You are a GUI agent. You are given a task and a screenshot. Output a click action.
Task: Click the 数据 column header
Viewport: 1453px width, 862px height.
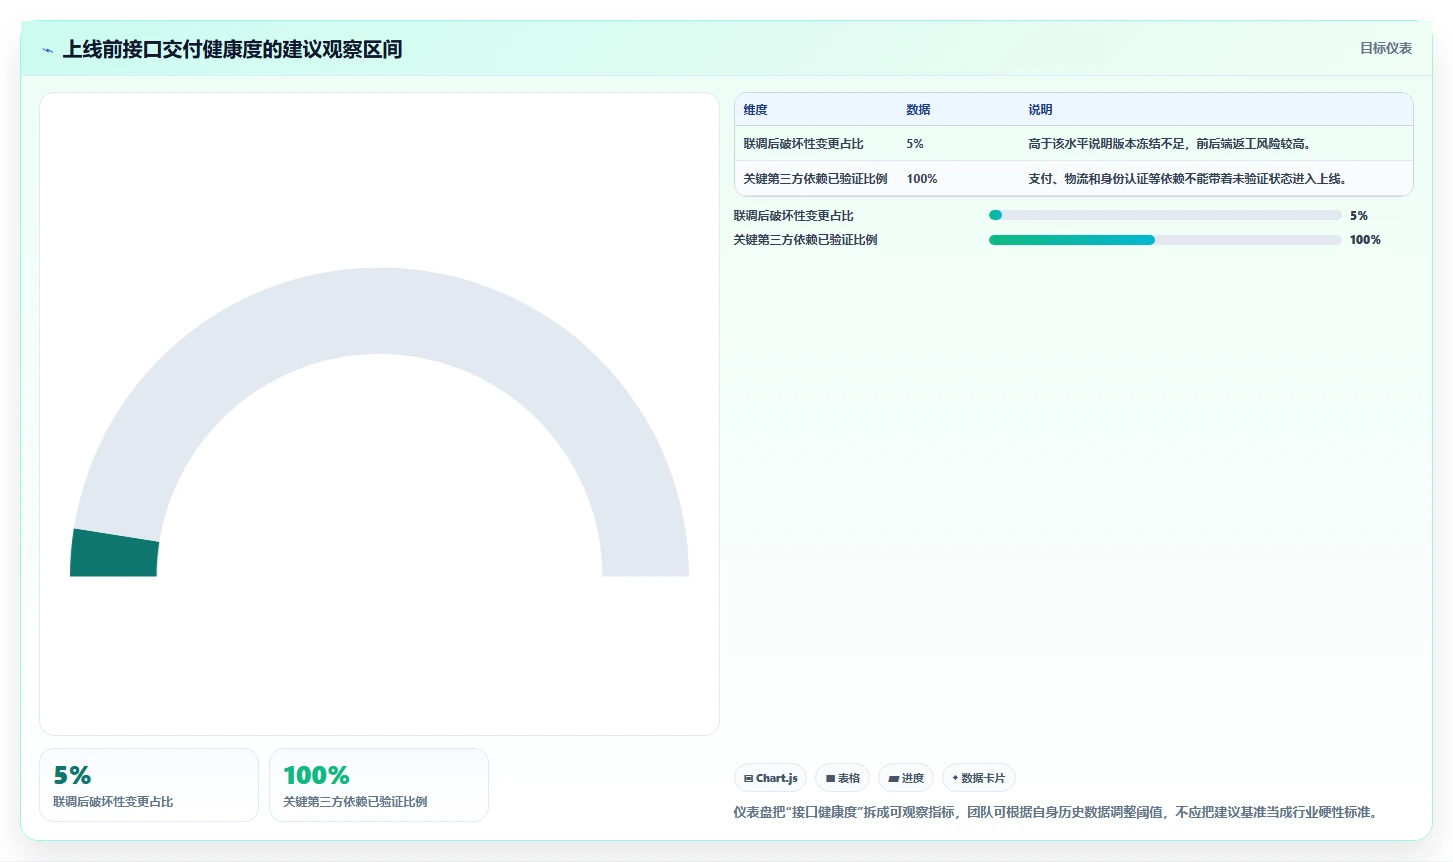click(918, 110)
